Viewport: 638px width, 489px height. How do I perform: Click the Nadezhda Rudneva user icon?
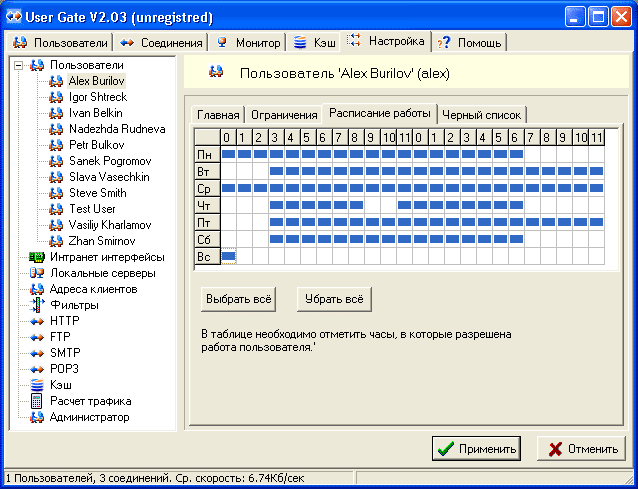point(56,129)
